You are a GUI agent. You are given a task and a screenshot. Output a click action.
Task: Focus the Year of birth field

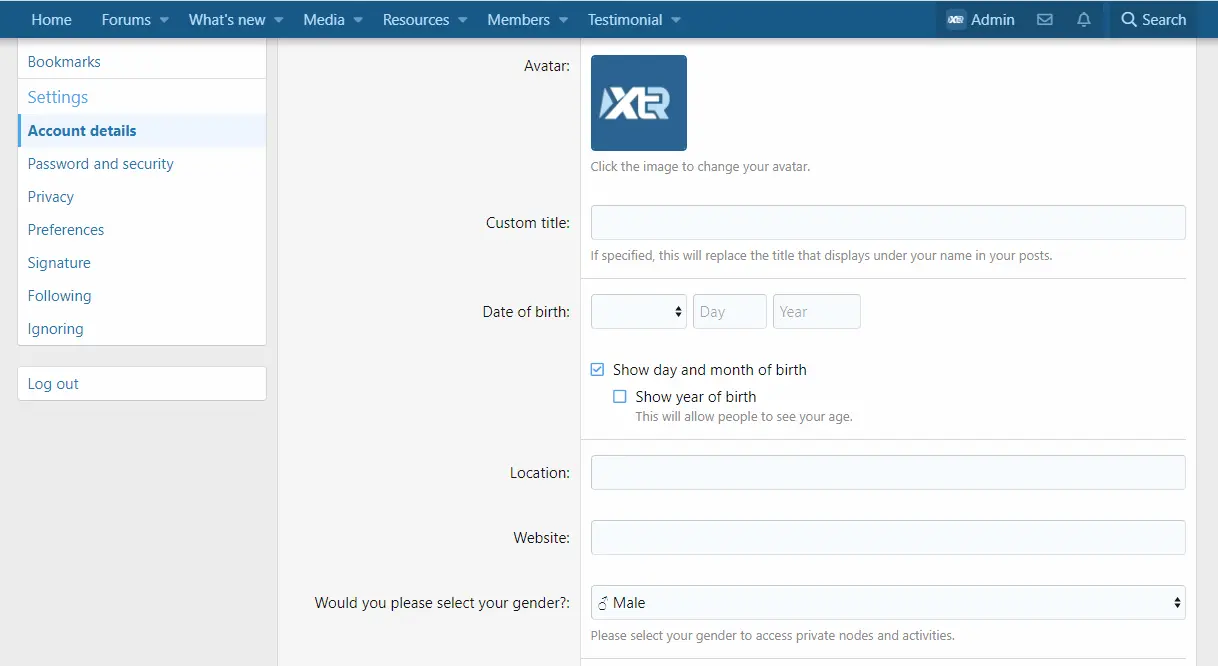click(x=817, y=312)
